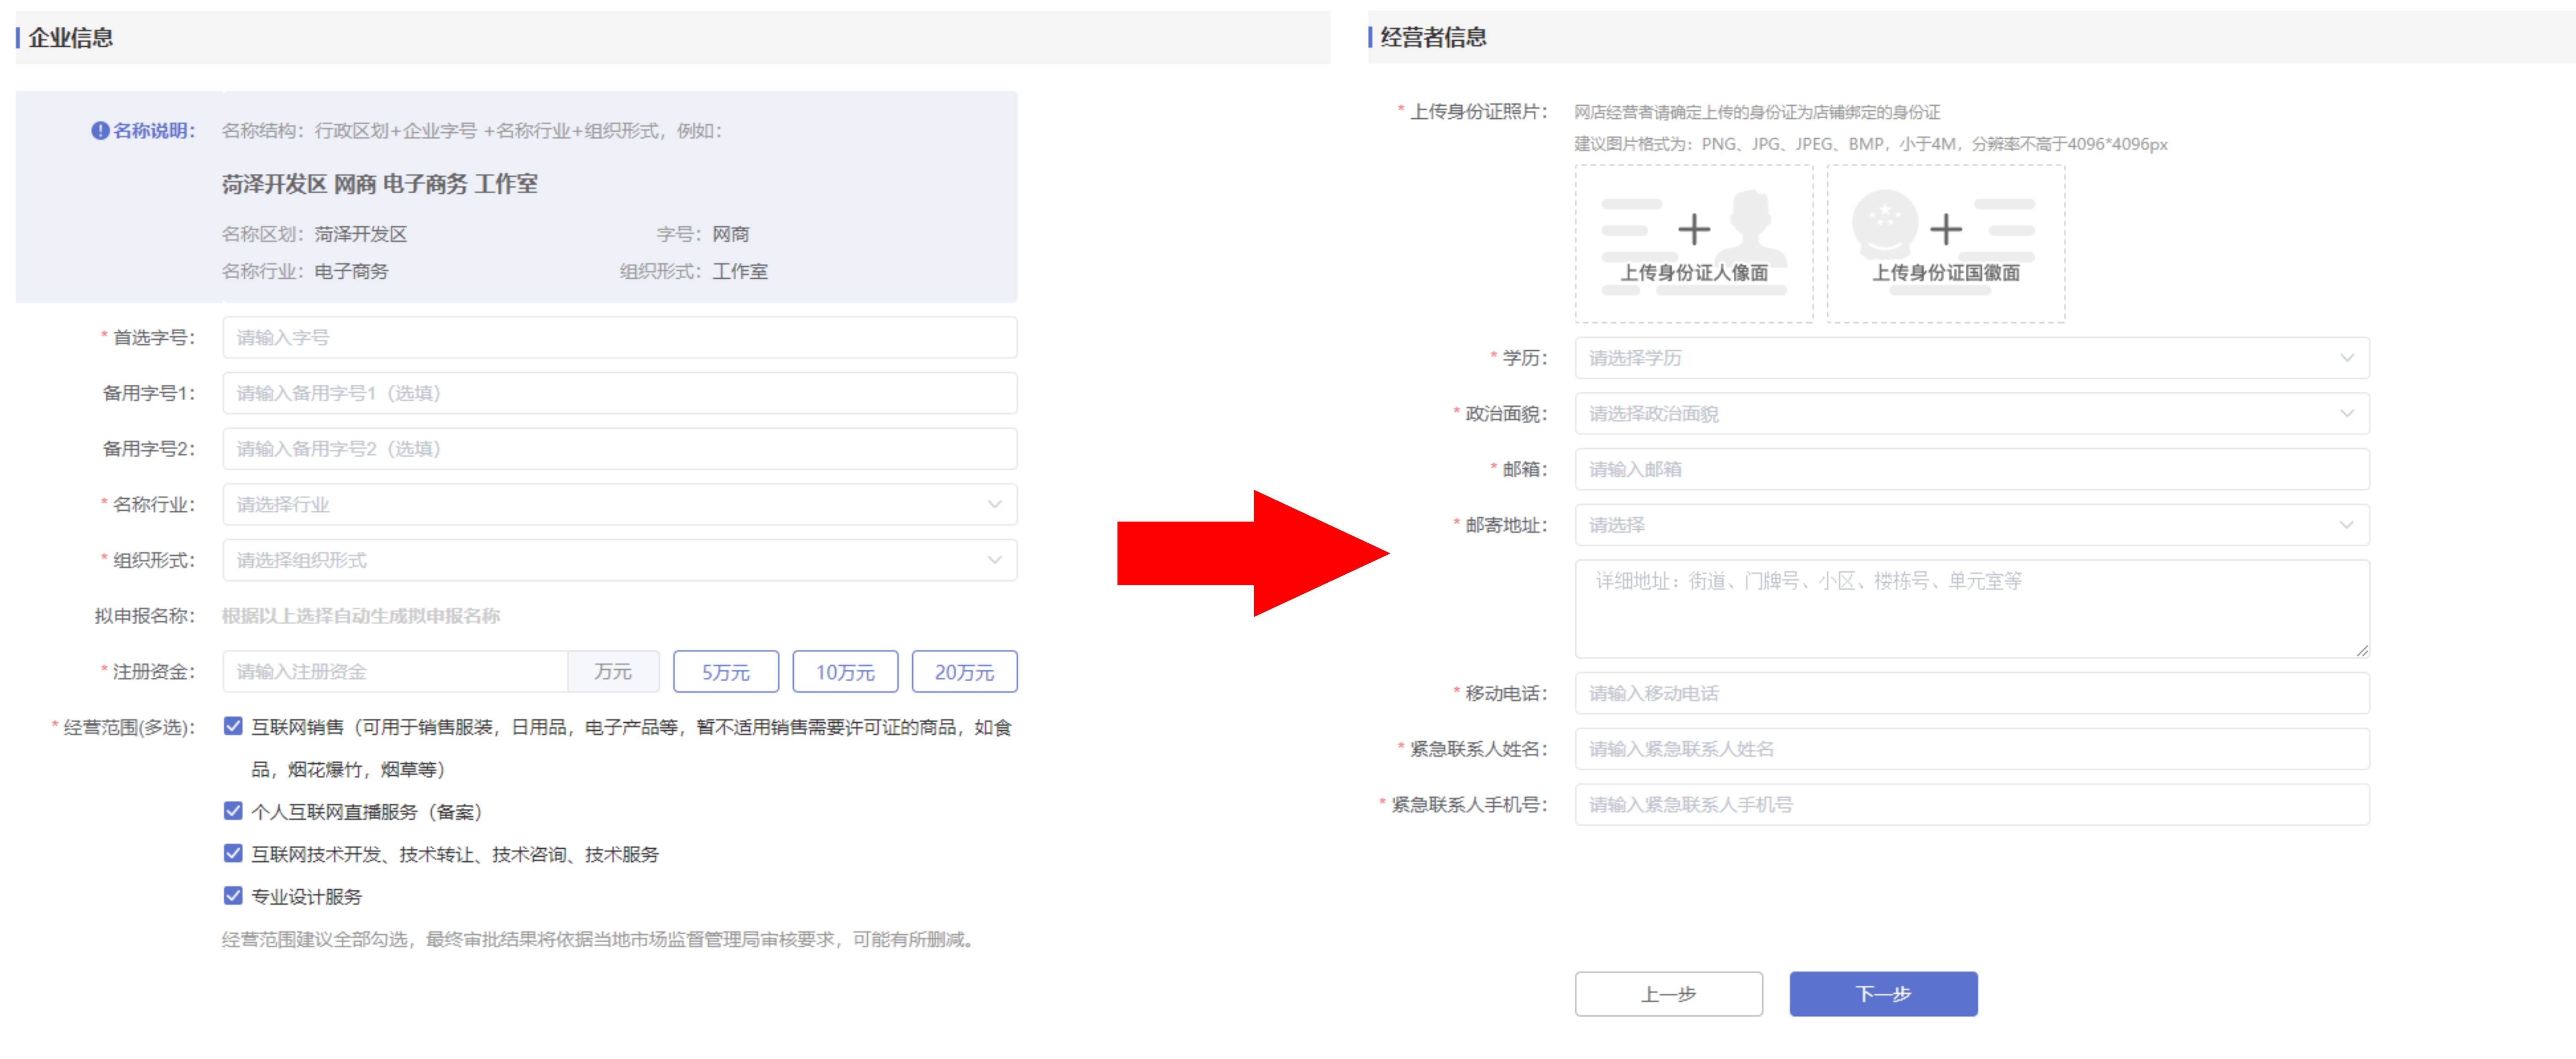
Task: Focus the 紧急联系人姓名 input field
Action: (1972, 749)
